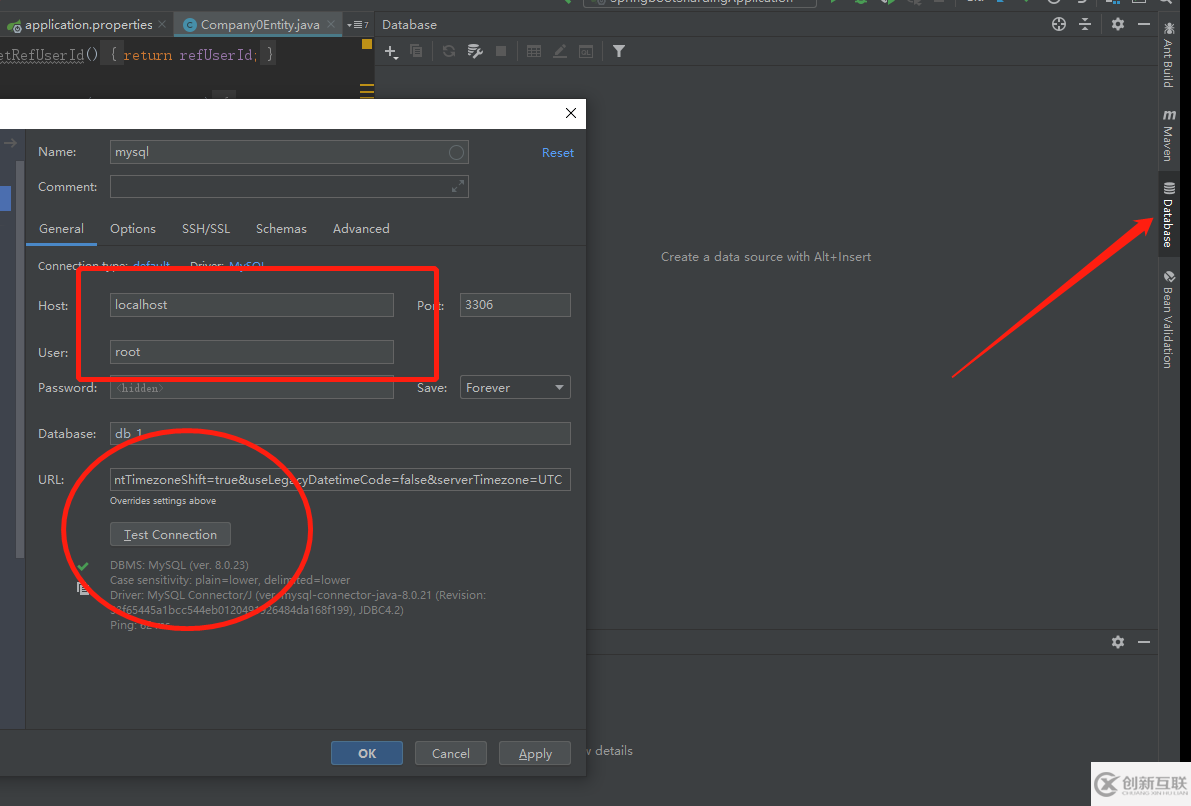This screenshot has width=1191, height=806.
Task: Hide the lower panel with minus icon
Action: (1144, 642)
